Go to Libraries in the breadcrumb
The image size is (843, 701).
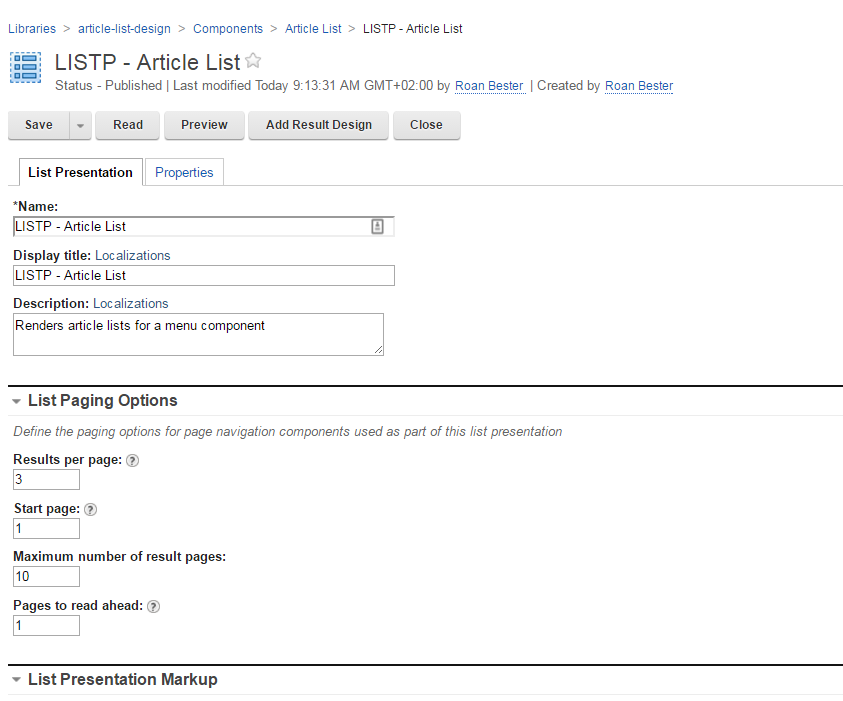pyautogui.click(x=32, y=29)
